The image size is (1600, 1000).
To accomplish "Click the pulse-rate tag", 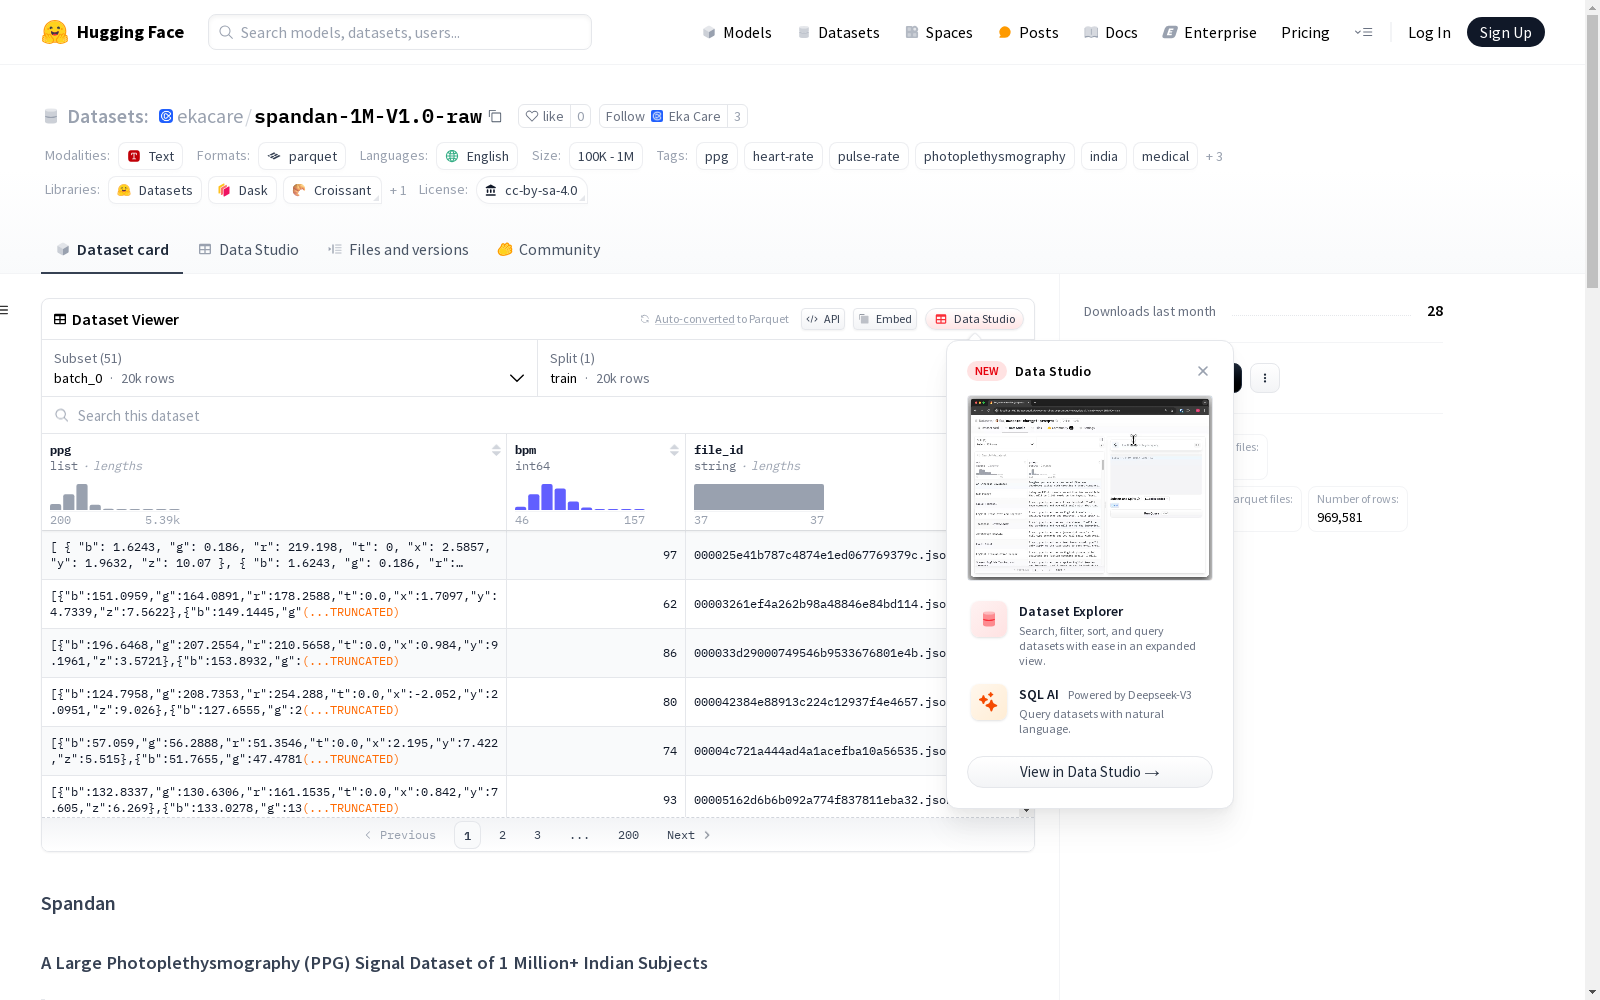I will coord(869,156).
